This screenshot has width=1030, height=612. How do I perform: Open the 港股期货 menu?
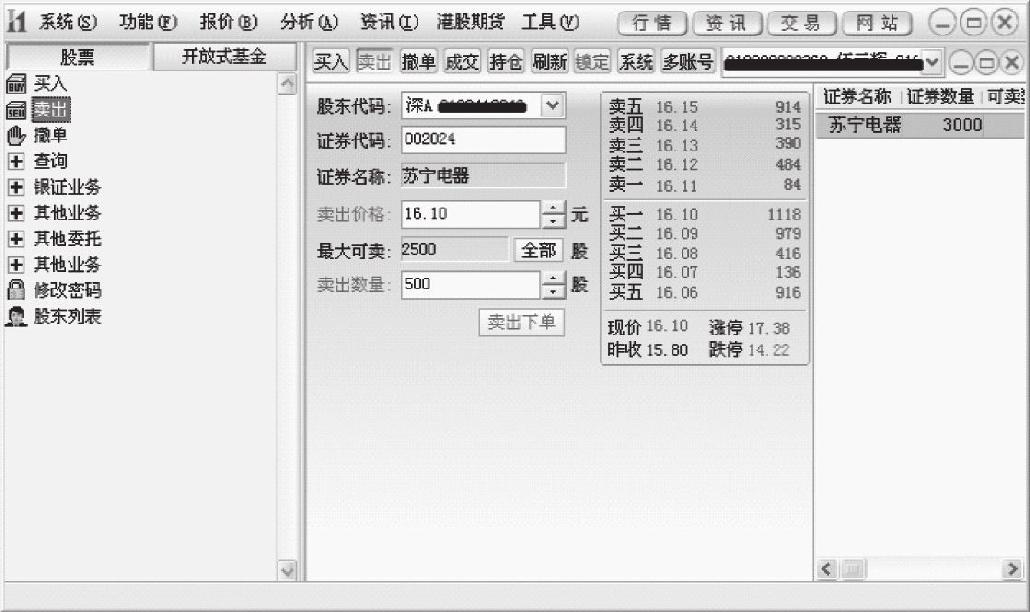pos(470,22)
